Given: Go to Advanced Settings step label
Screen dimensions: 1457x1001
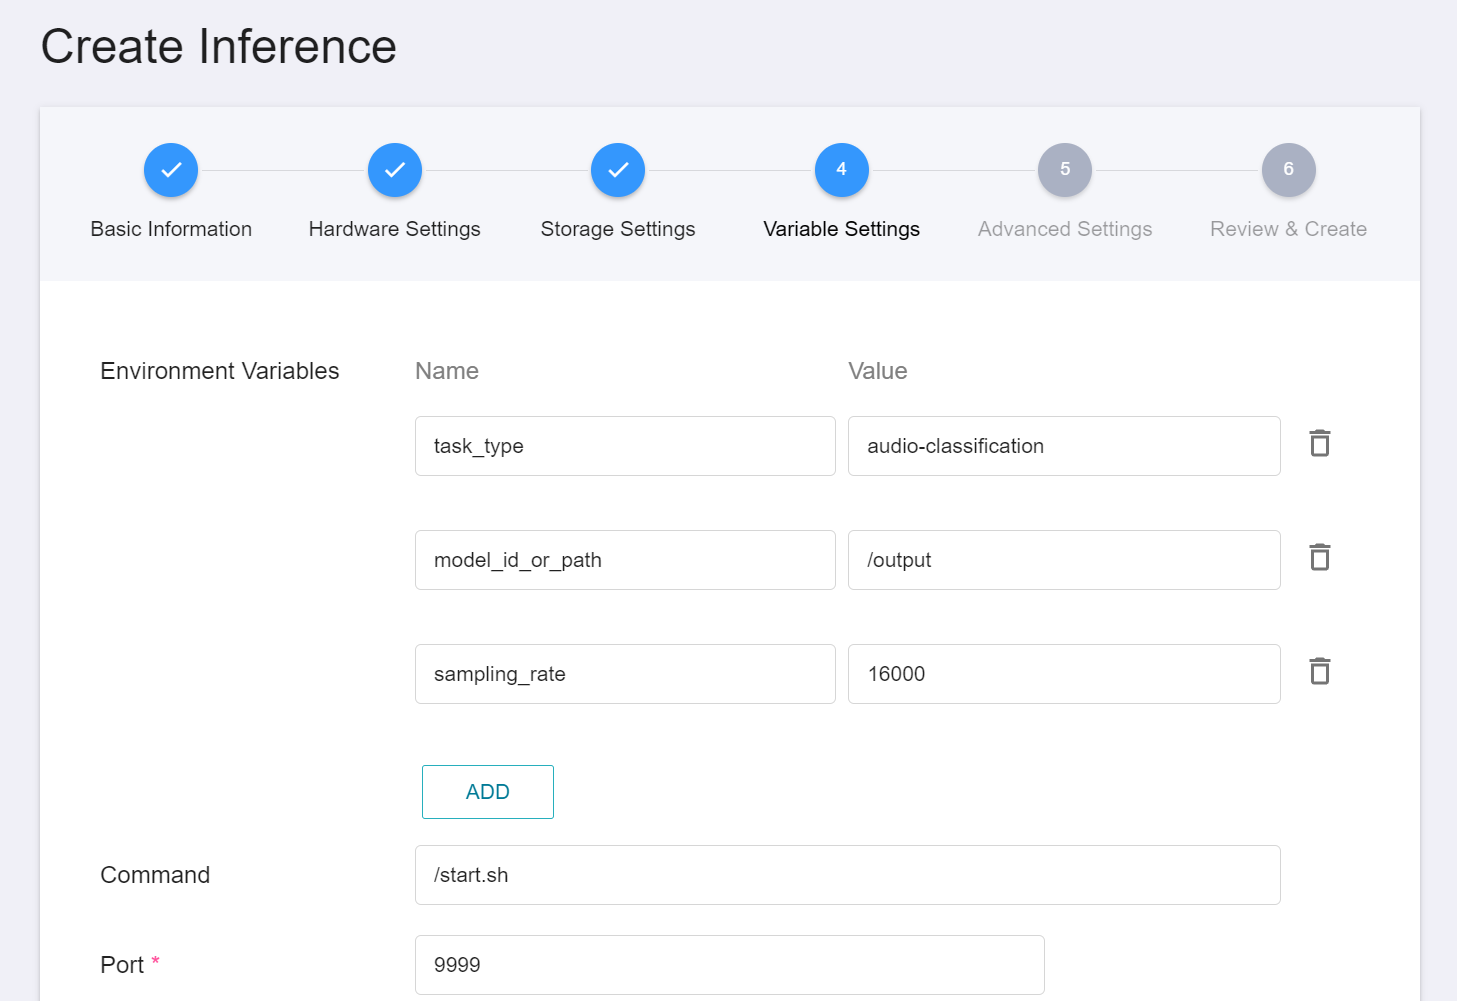Looking at the screenshot, I should pos(1065,229).
